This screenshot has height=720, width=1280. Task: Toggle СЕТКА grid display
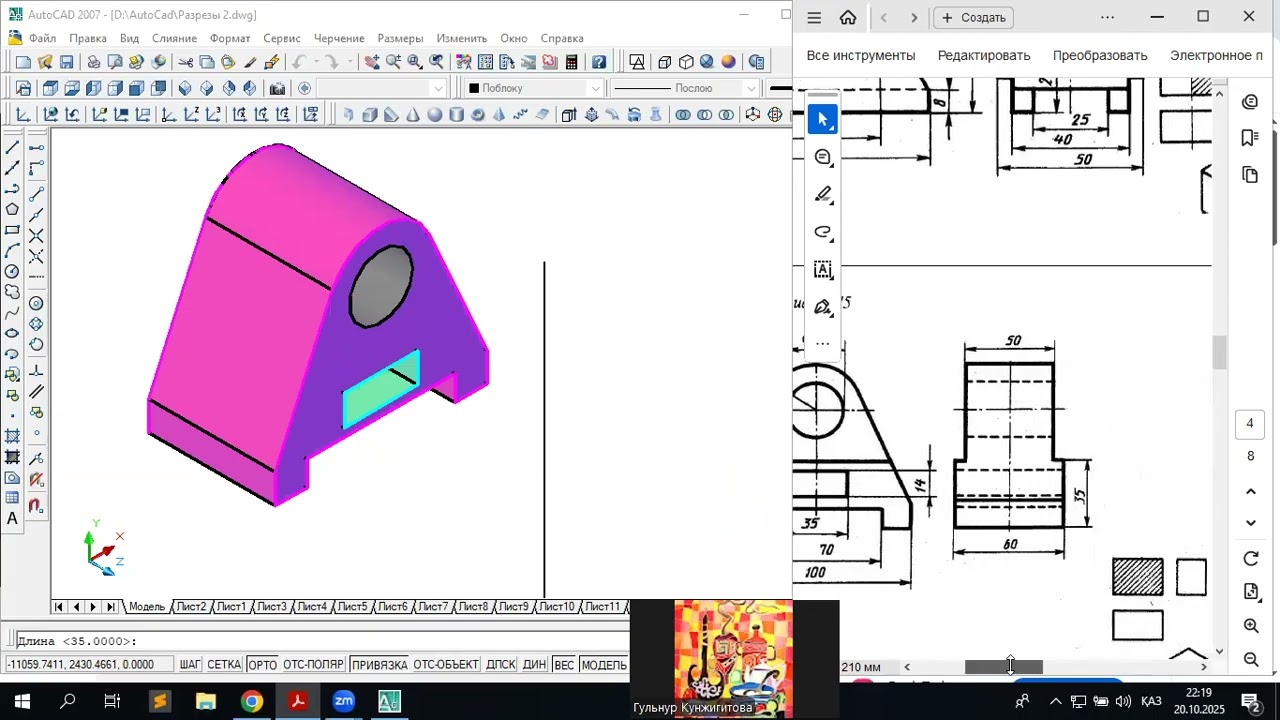click(x=224, y=665)
